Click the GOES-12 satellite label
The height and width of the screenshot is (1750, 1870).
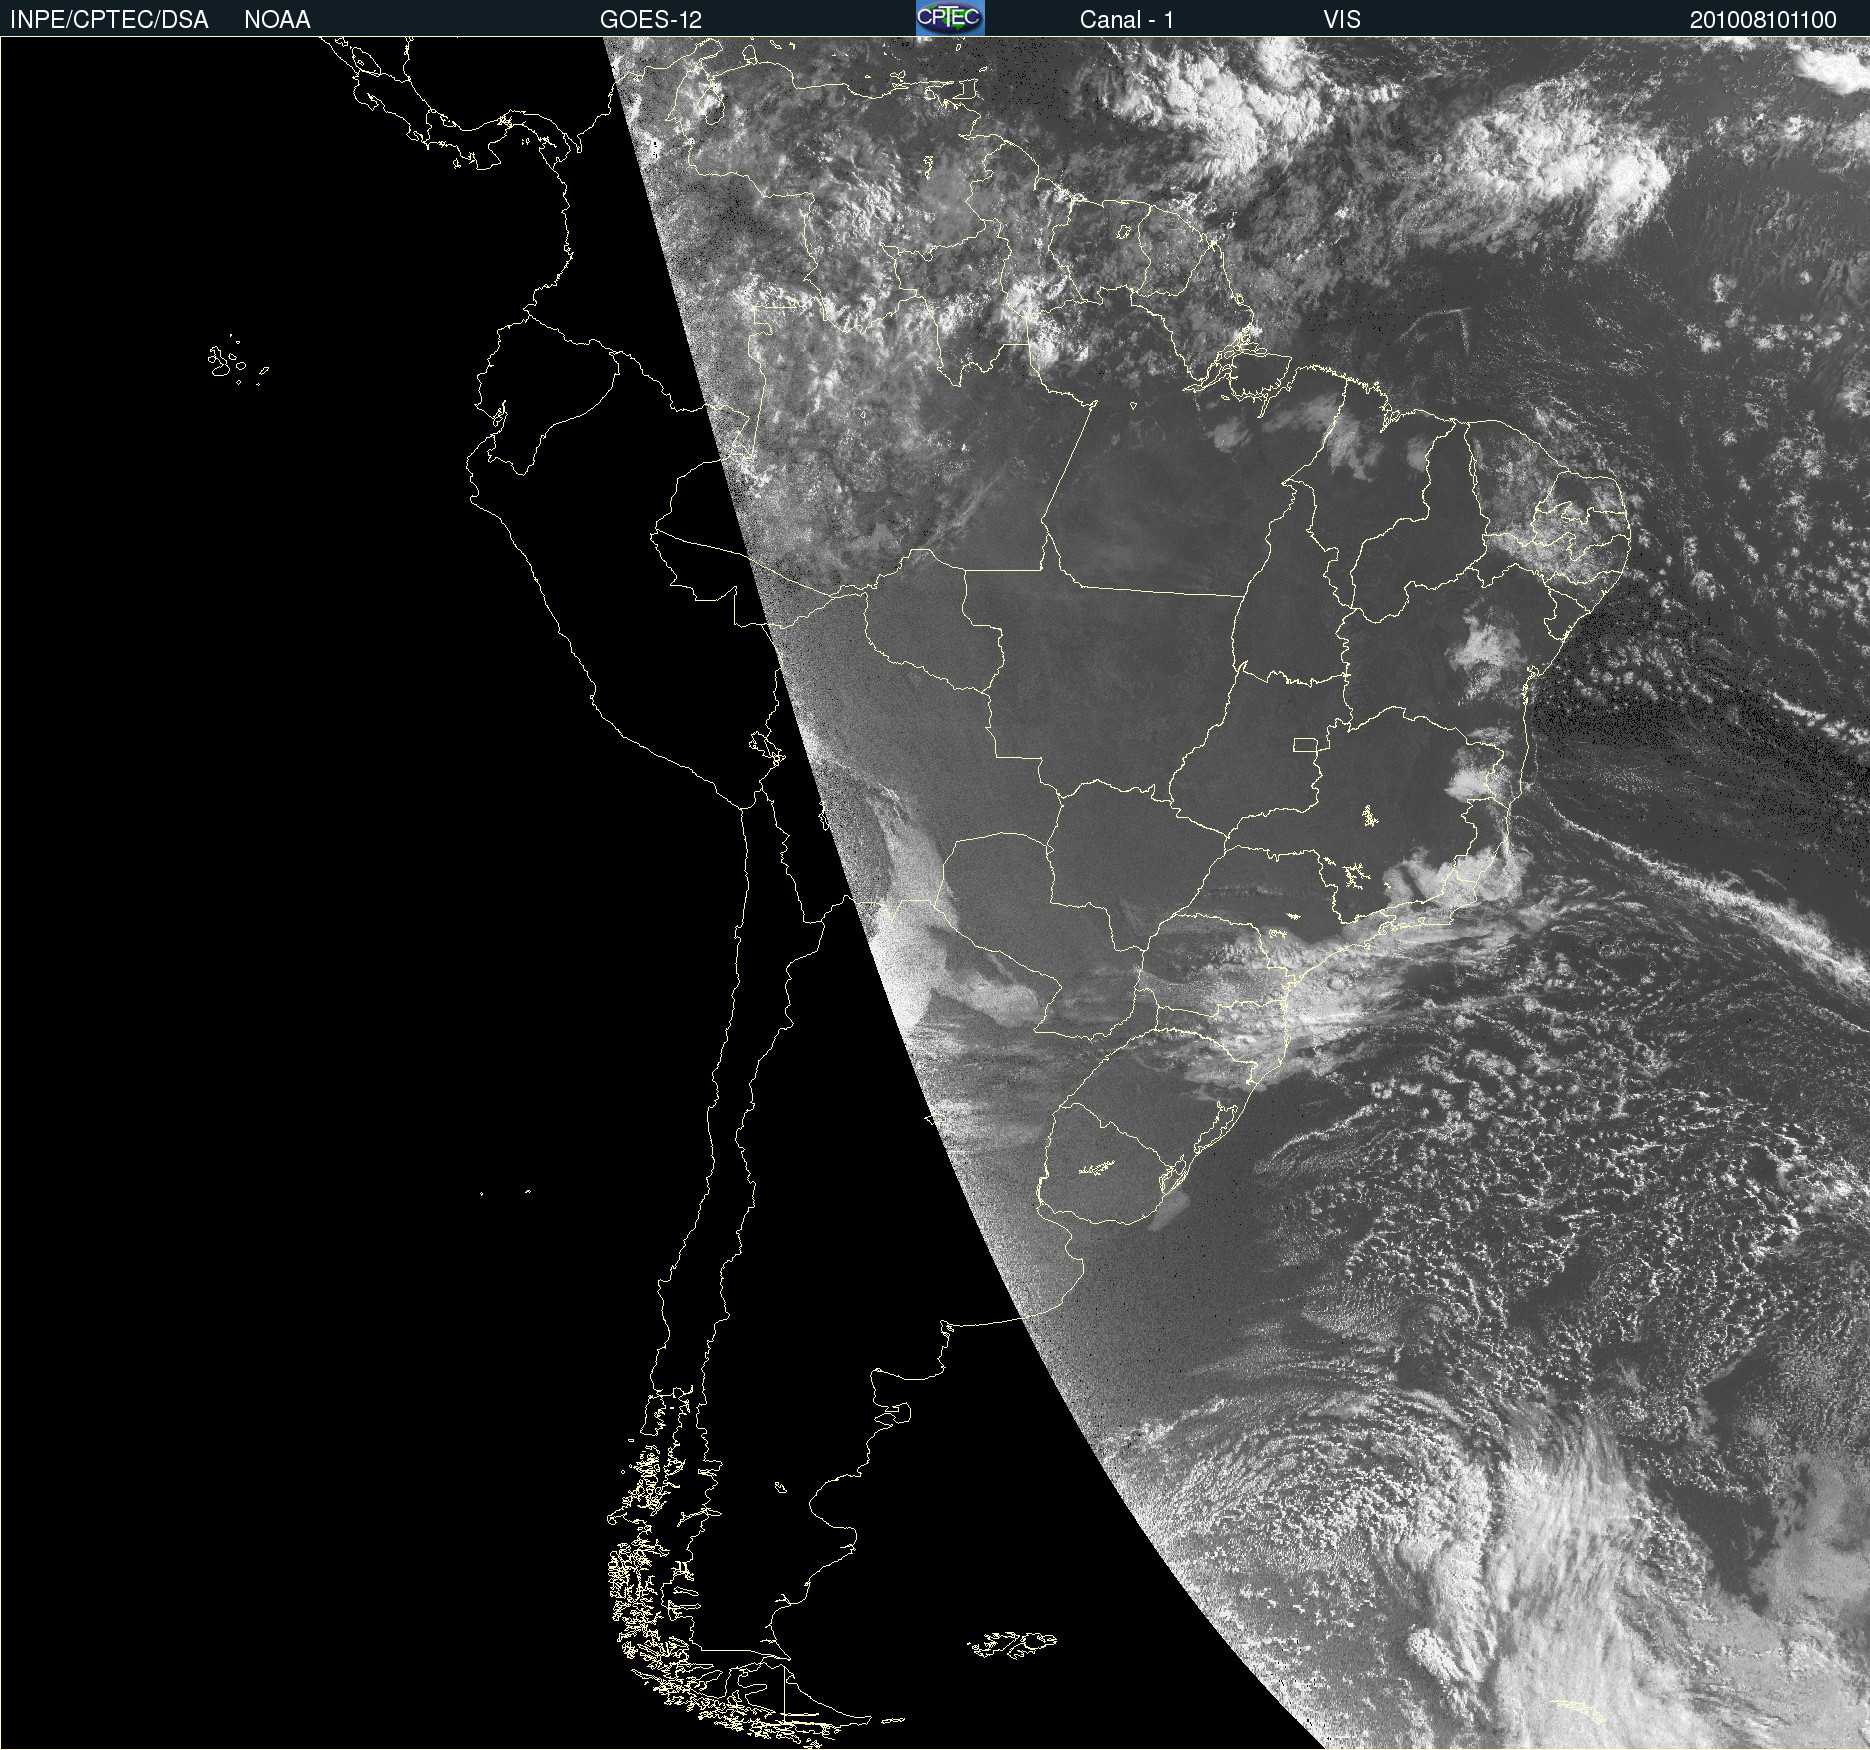point(651,20)
